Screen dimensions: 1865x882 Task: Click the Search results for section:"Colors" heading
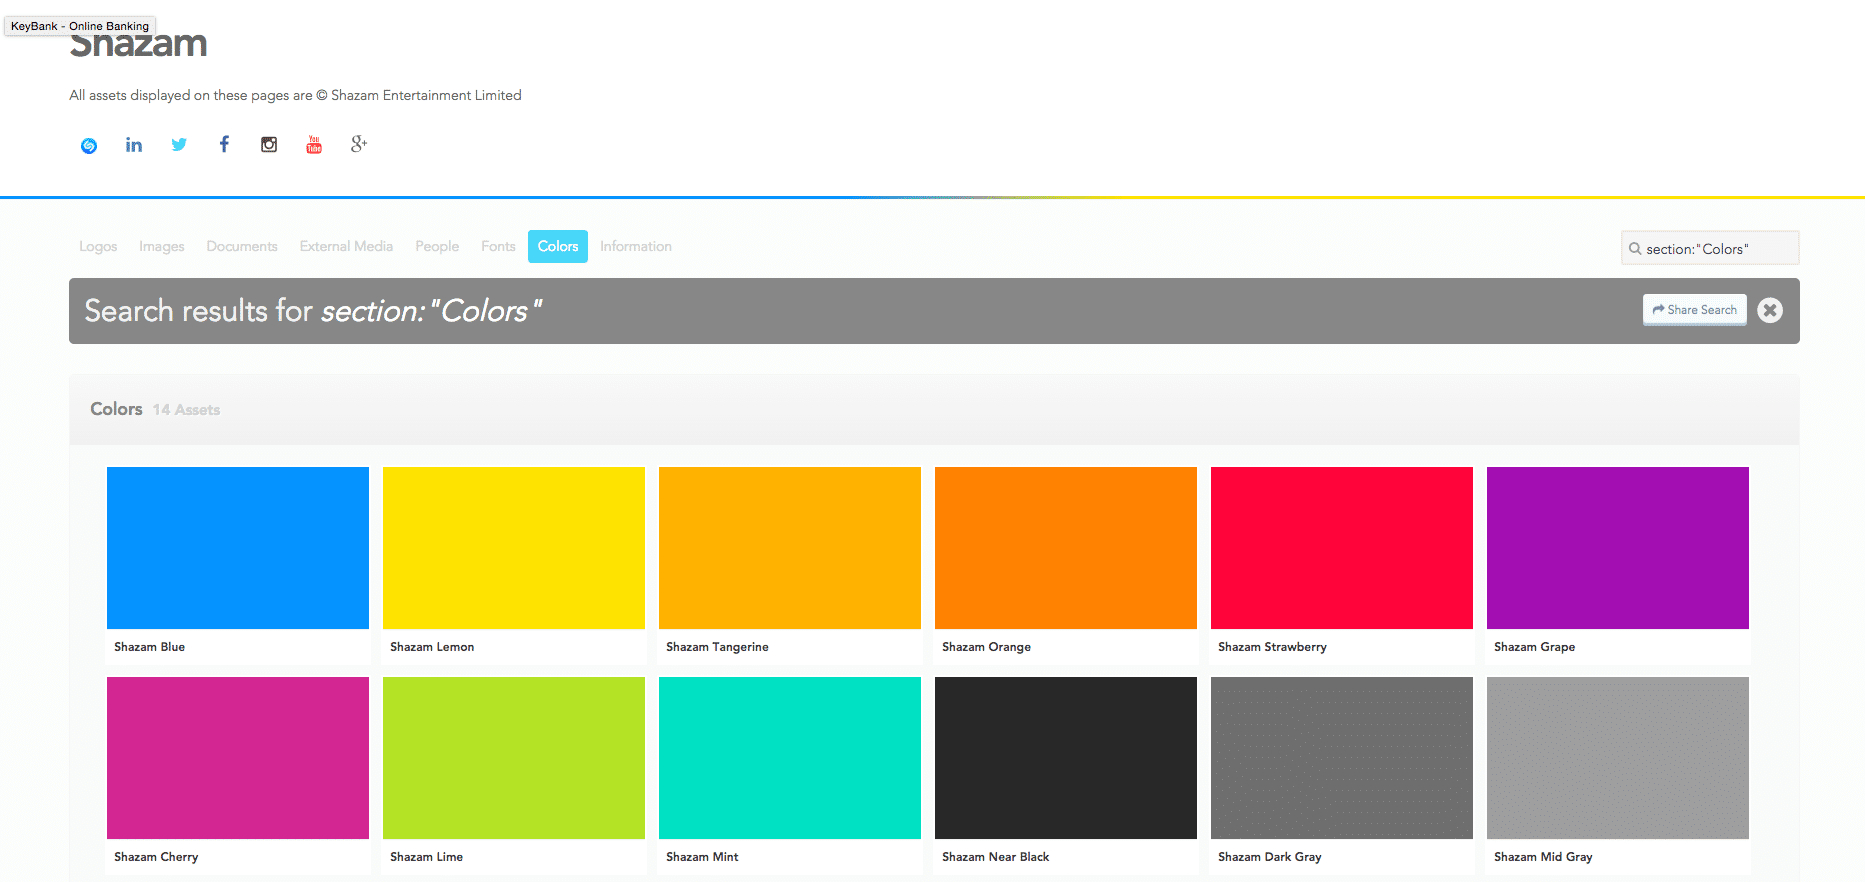tap(313, 311)
